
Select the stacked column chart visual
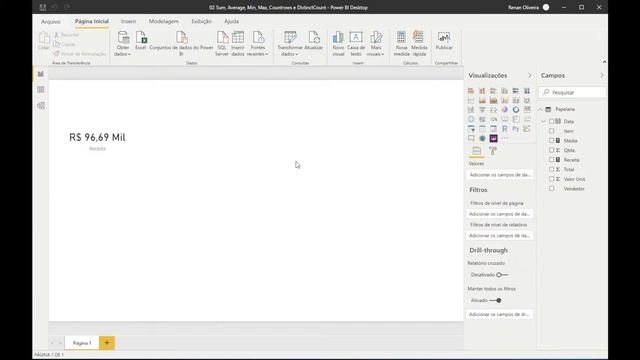(x=482, y=91)
